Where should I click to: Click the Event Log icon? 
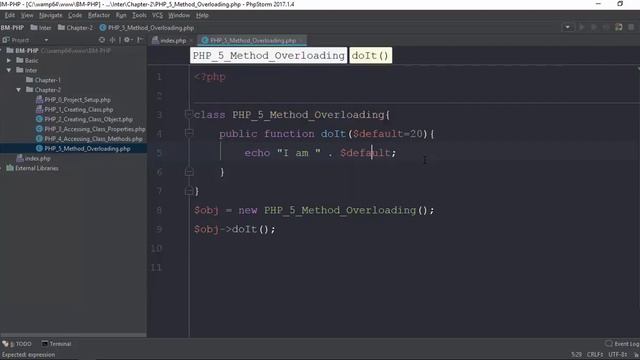click(x=609, y=344)
